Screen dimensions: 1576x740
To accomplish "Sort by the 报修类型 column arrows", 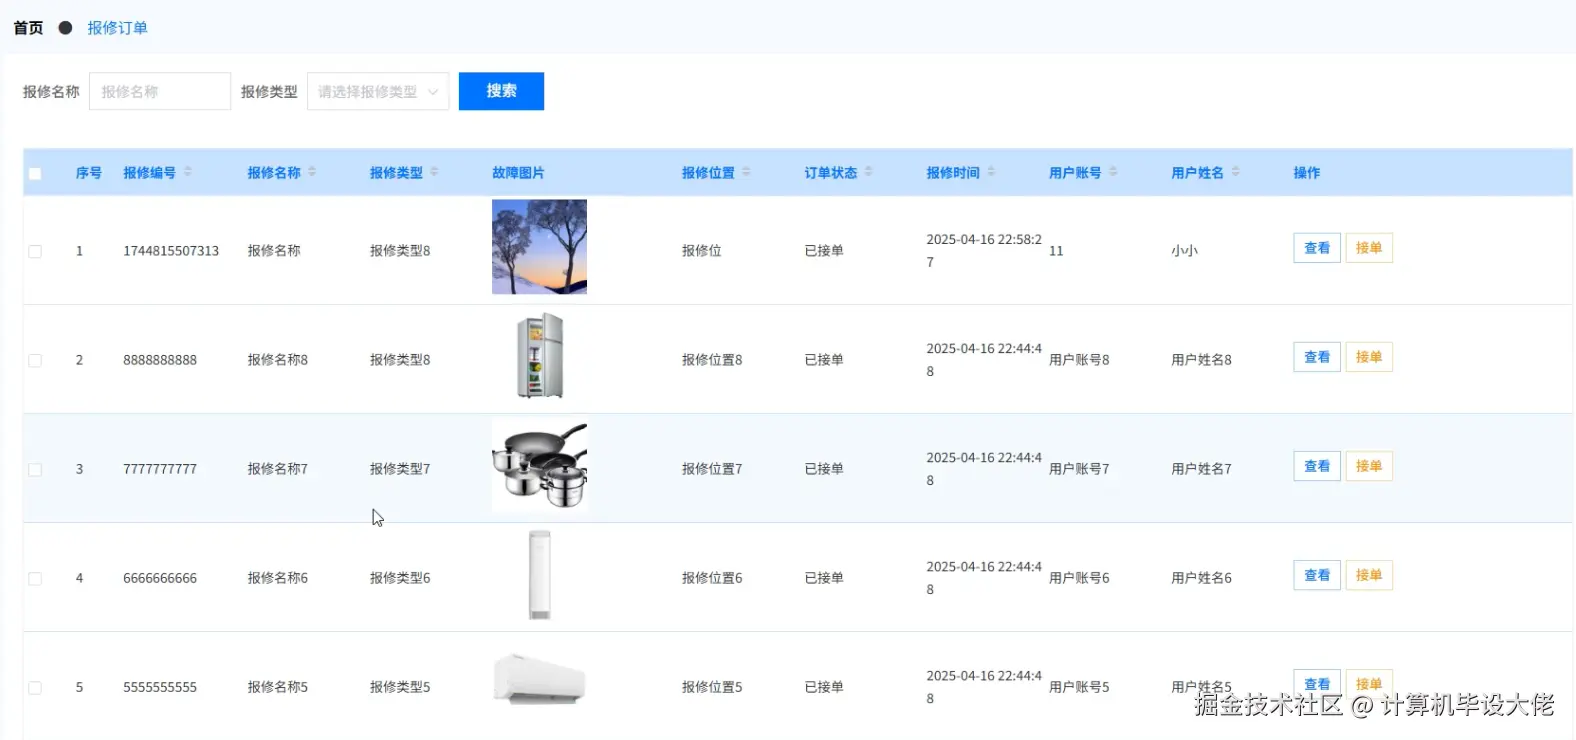I will (434, 172).
